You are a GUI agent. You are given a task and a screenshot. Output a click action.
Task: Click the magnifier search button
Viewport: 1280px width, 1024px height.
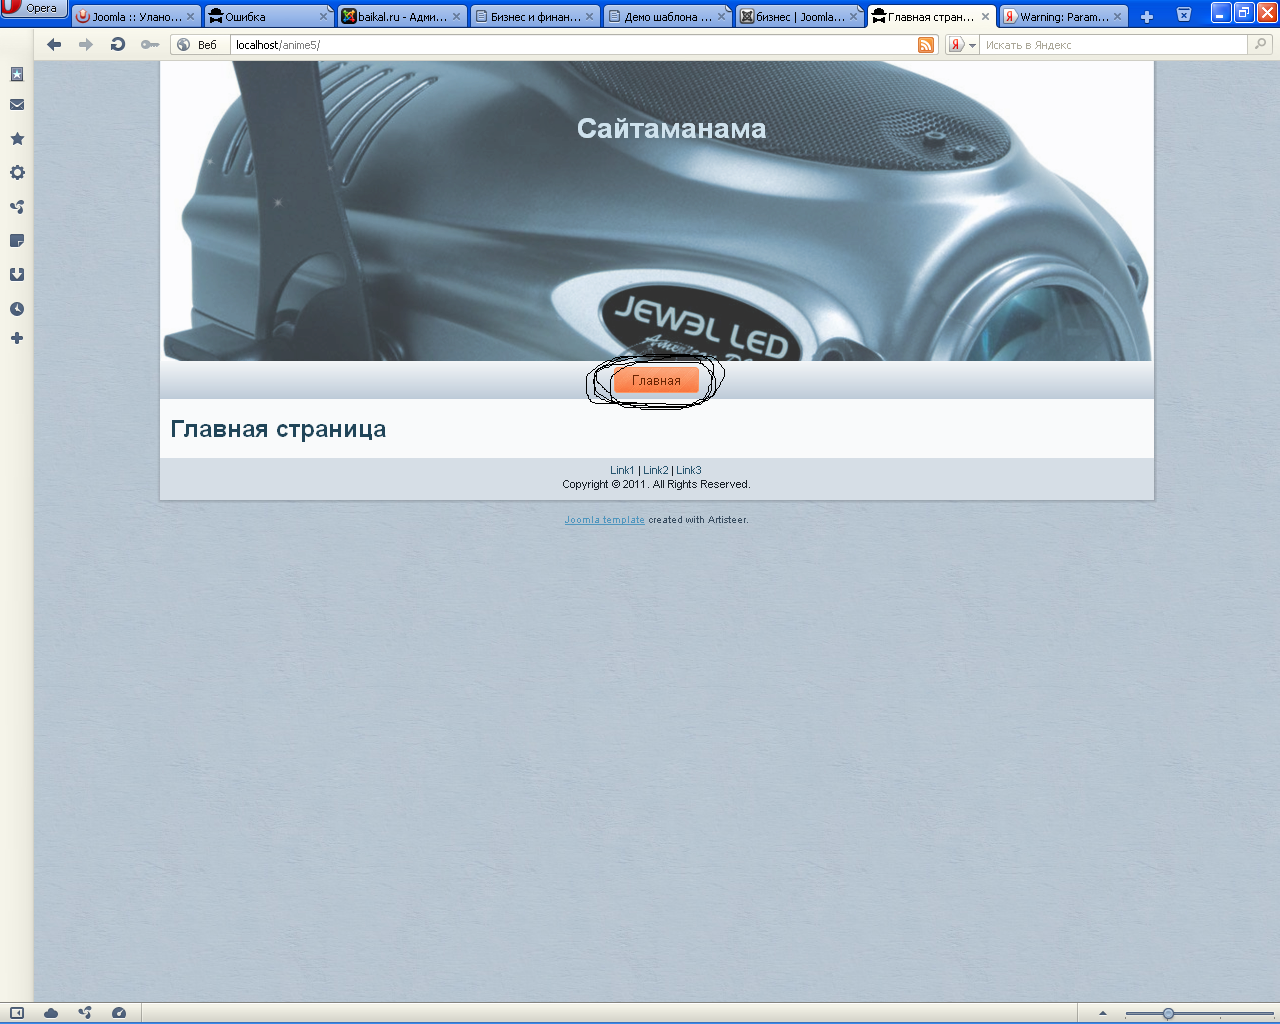pos(1261,44)
